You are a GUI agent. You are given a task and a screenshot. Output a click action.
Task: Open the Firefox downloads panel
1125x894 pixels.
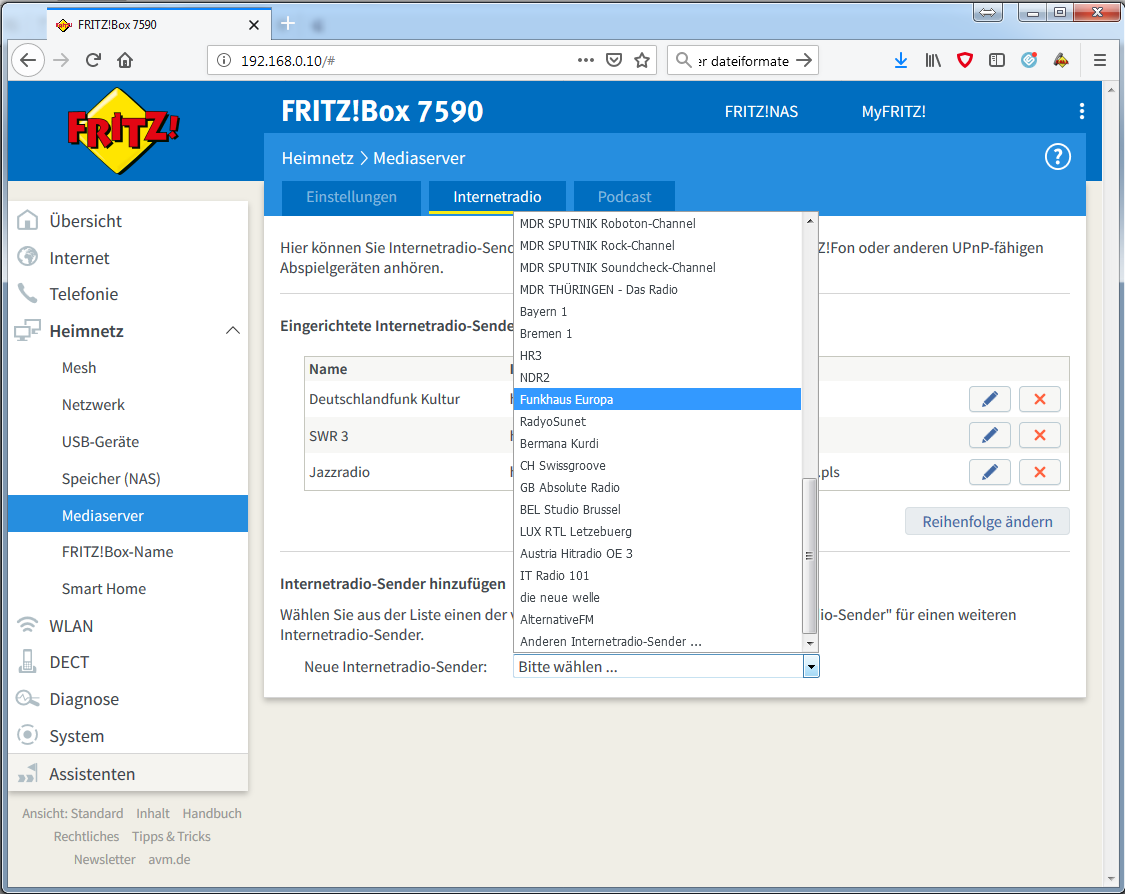pos(900,60)
